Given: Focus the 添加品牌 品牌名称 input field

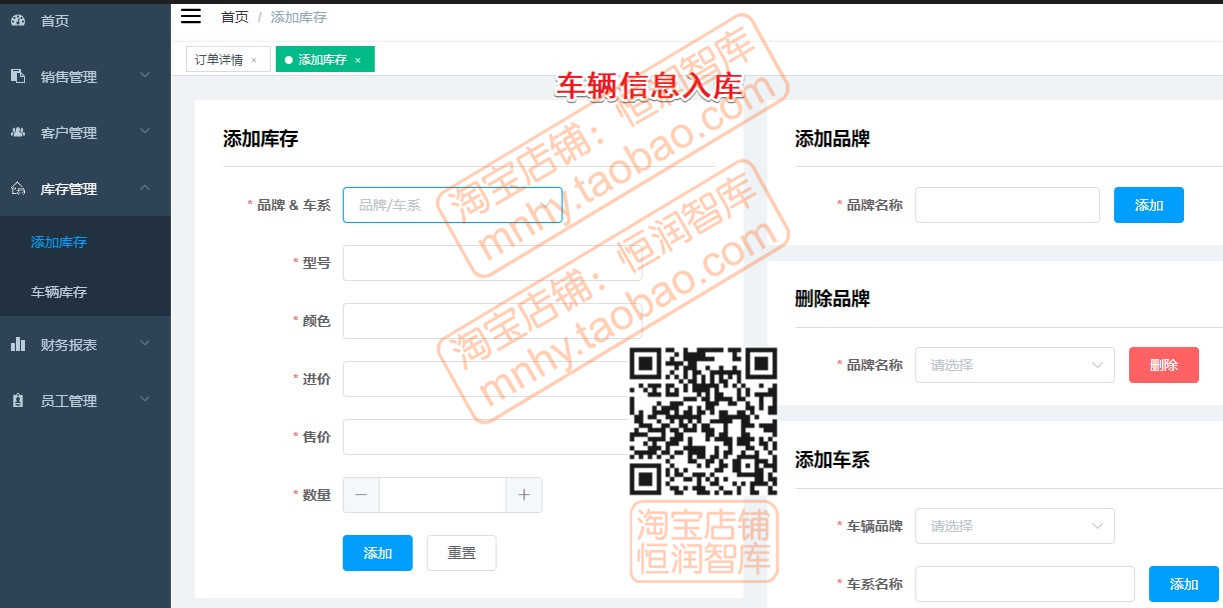Looking at the screenshot, I should coord(1007,205).
